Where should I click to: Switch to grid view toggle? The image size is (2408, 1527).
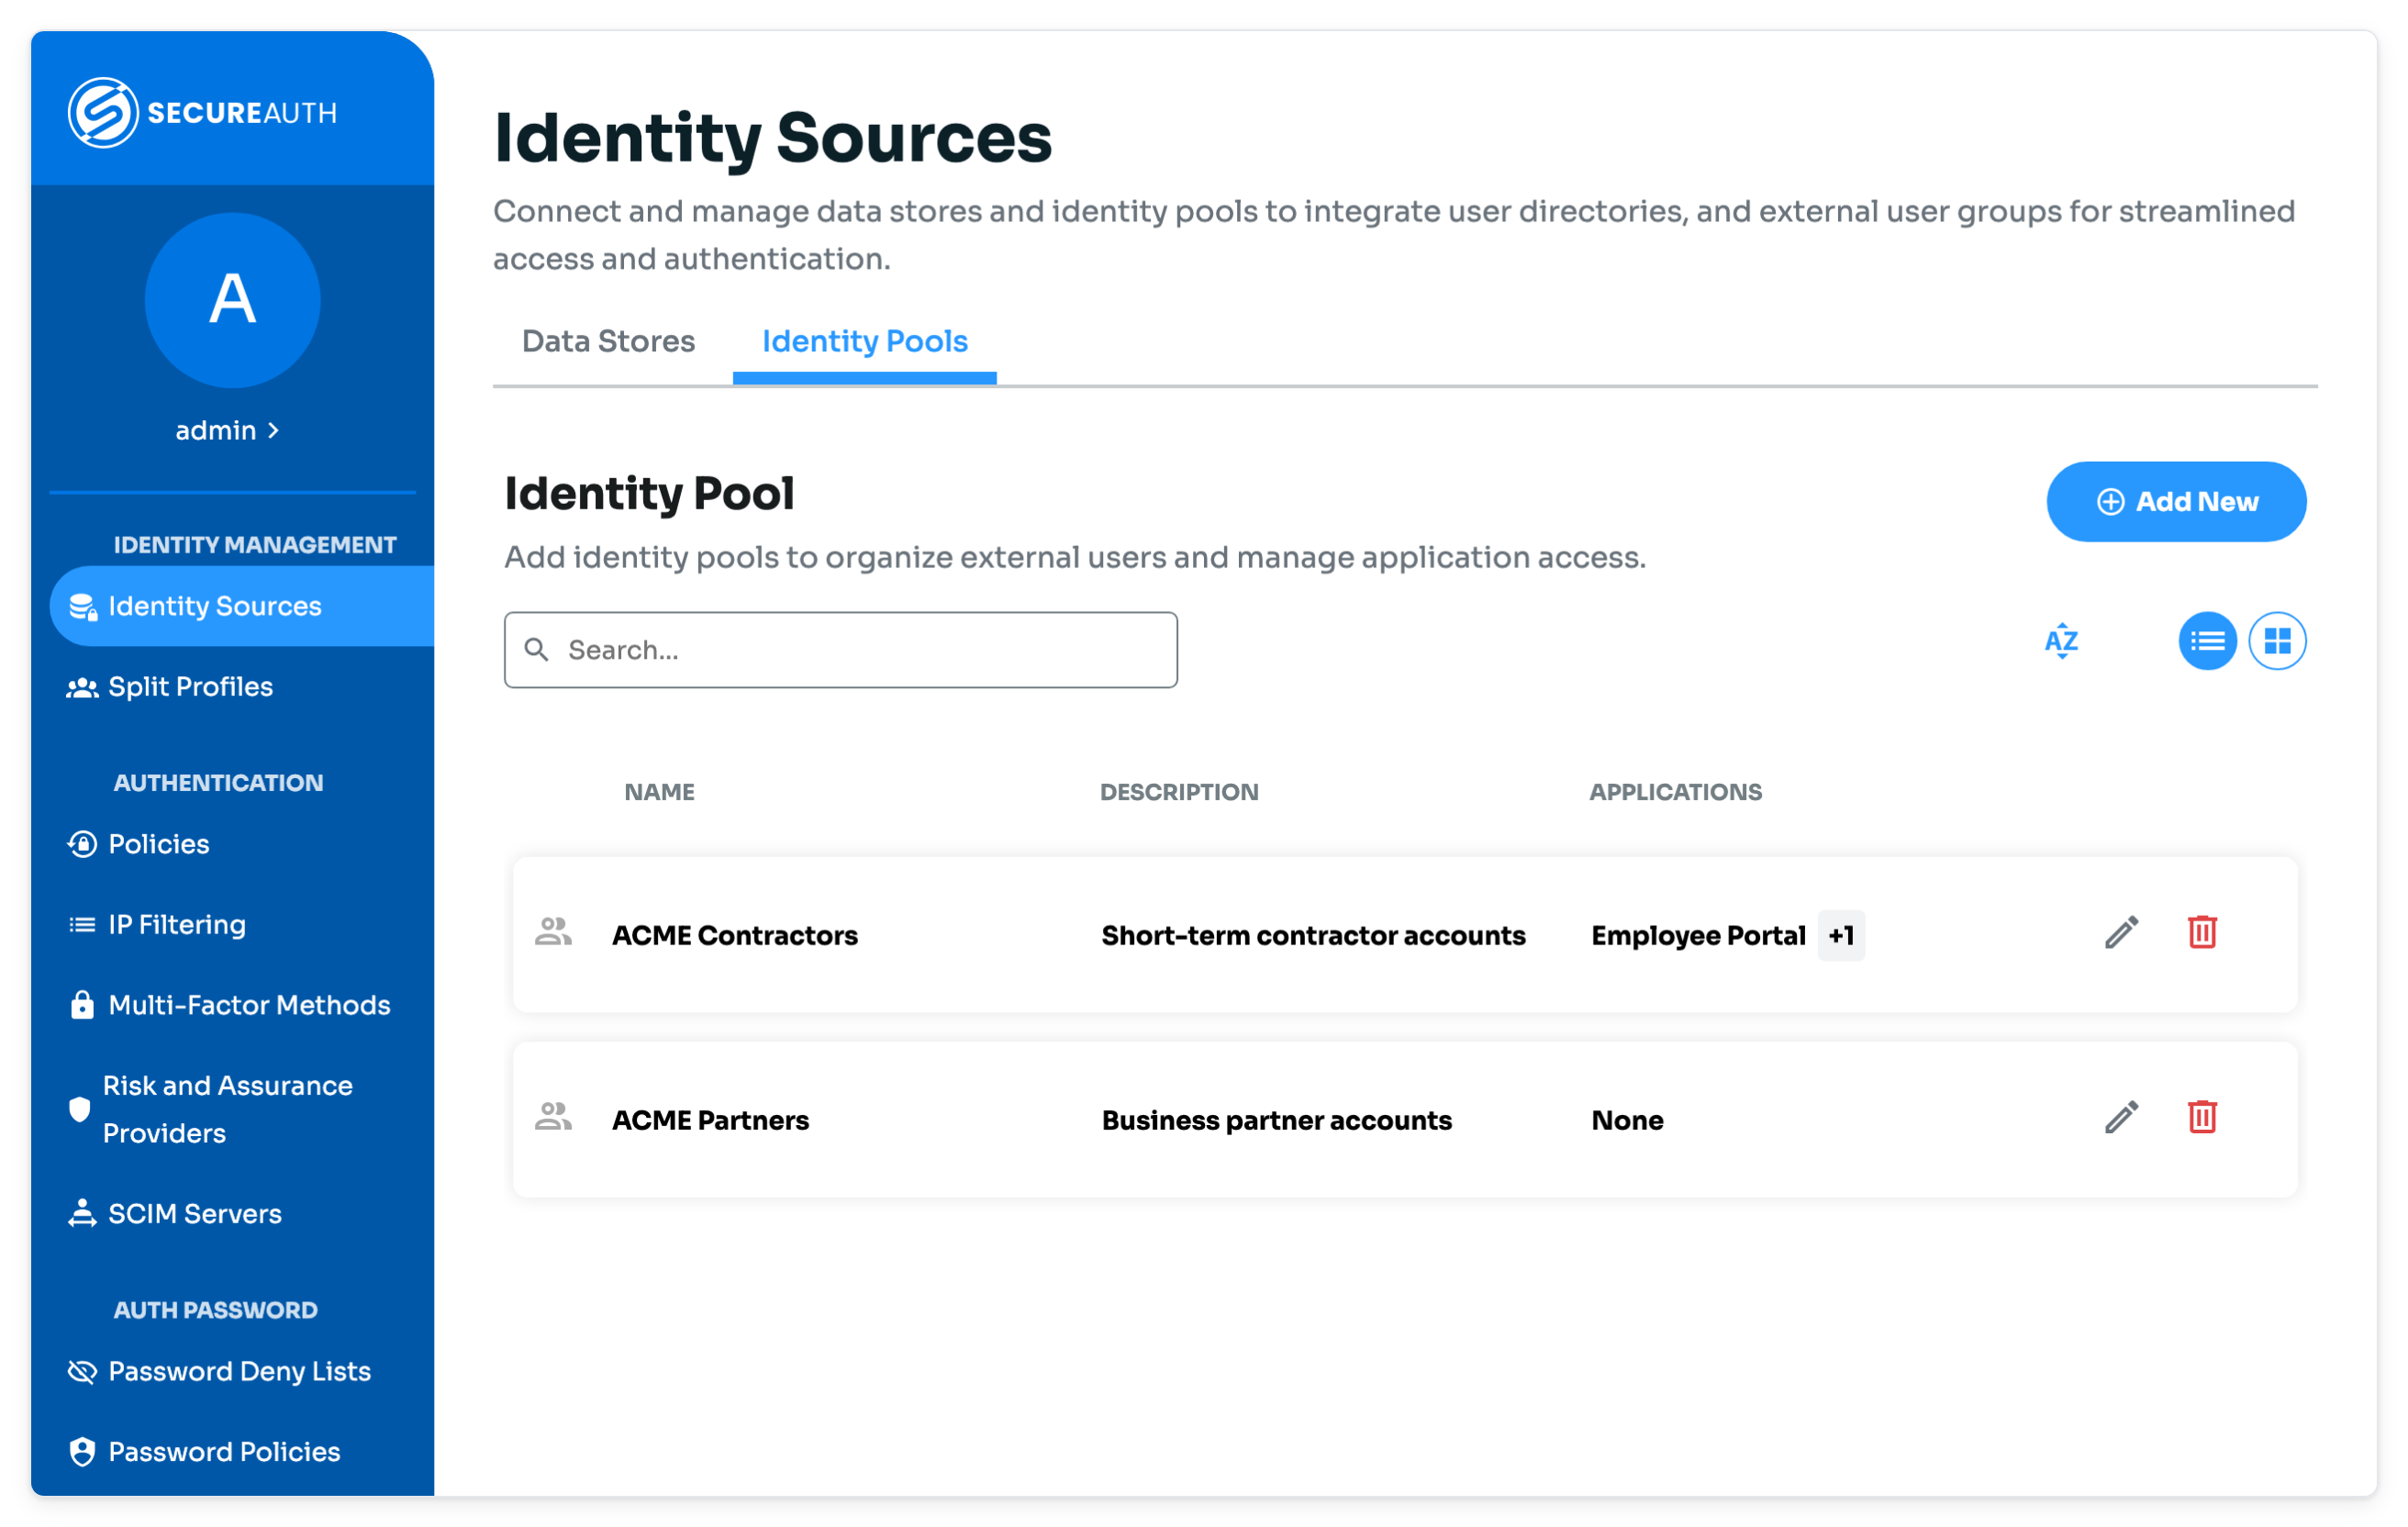tap(2277, 641)
